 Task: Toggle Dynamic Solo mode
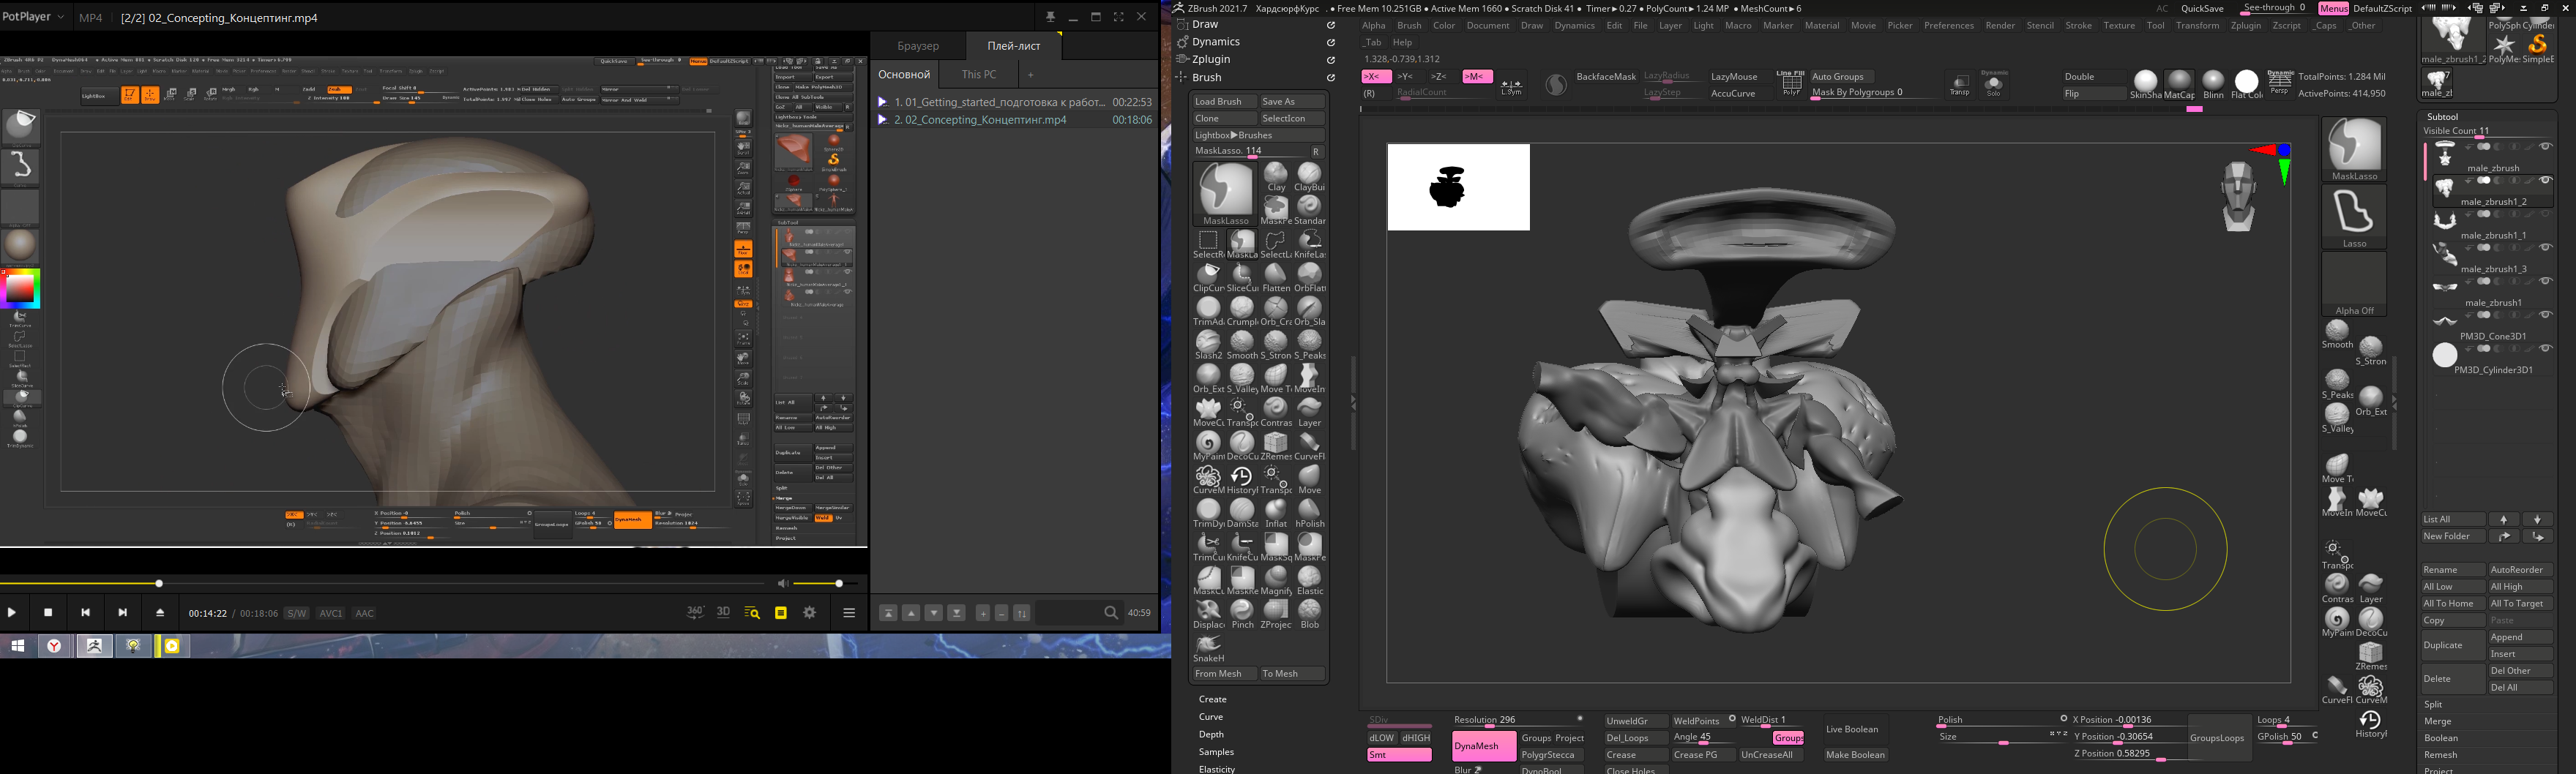1994,84
